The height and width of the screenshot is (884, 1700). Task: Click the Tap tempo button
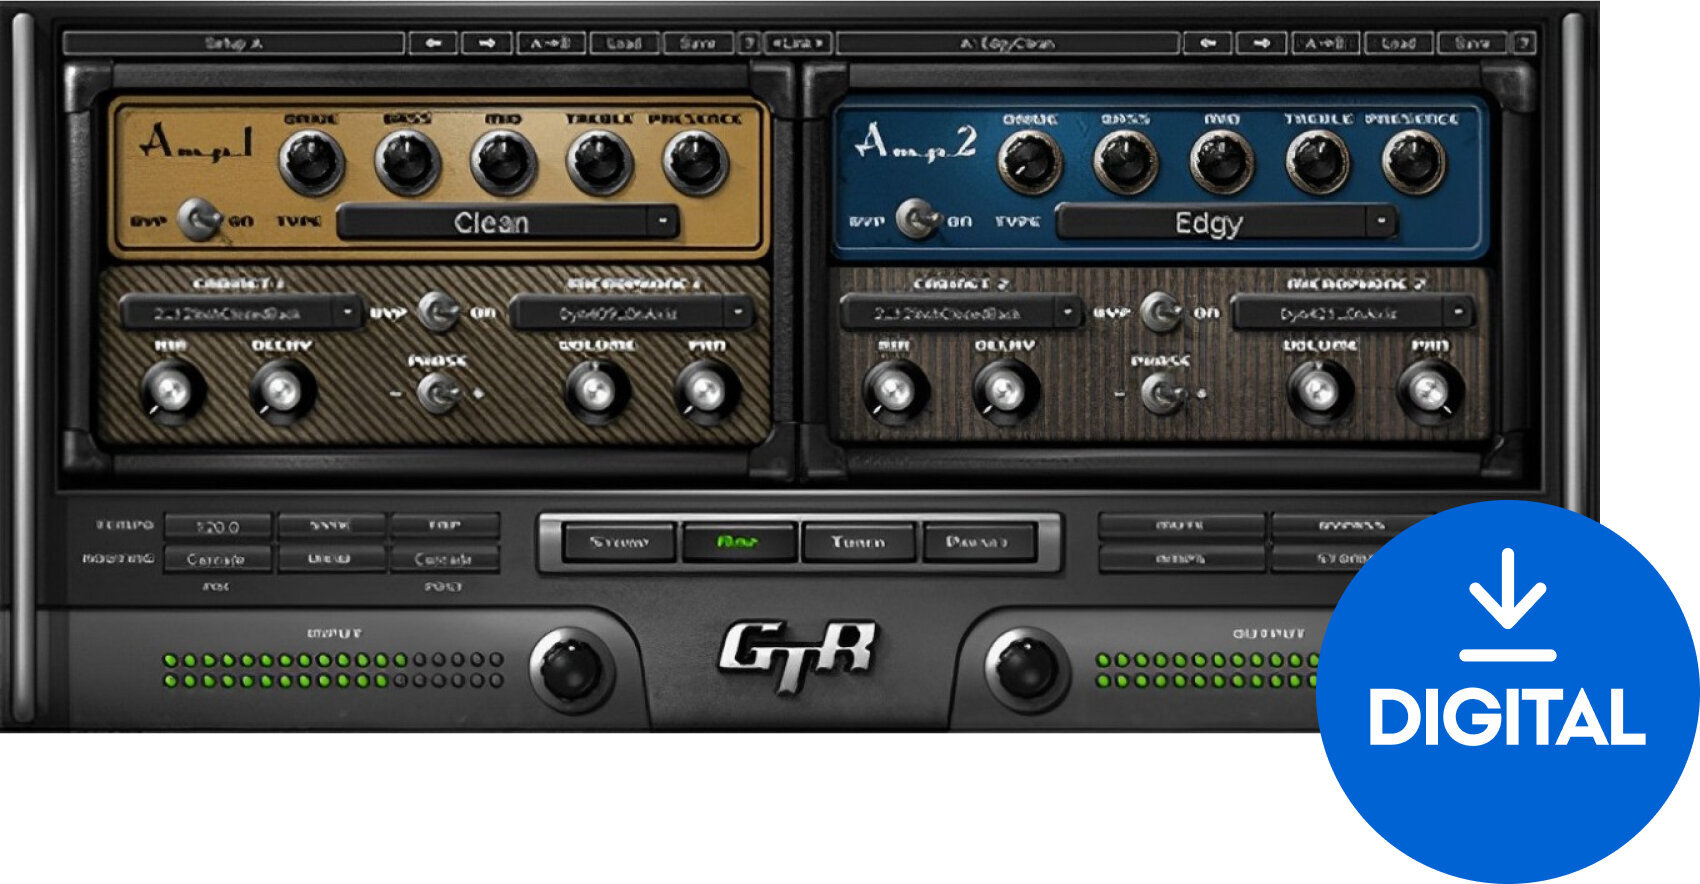point(445,526)
